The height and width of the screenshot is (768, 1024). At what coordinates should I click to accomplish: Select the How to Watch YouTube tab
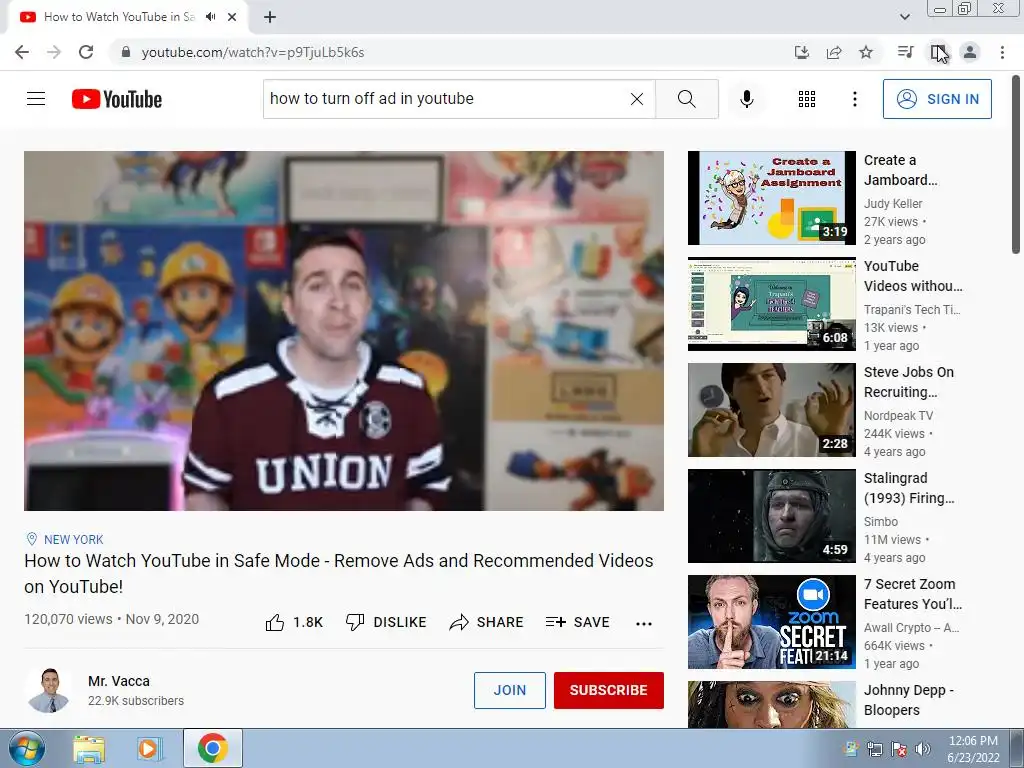[x=120, y=17]
